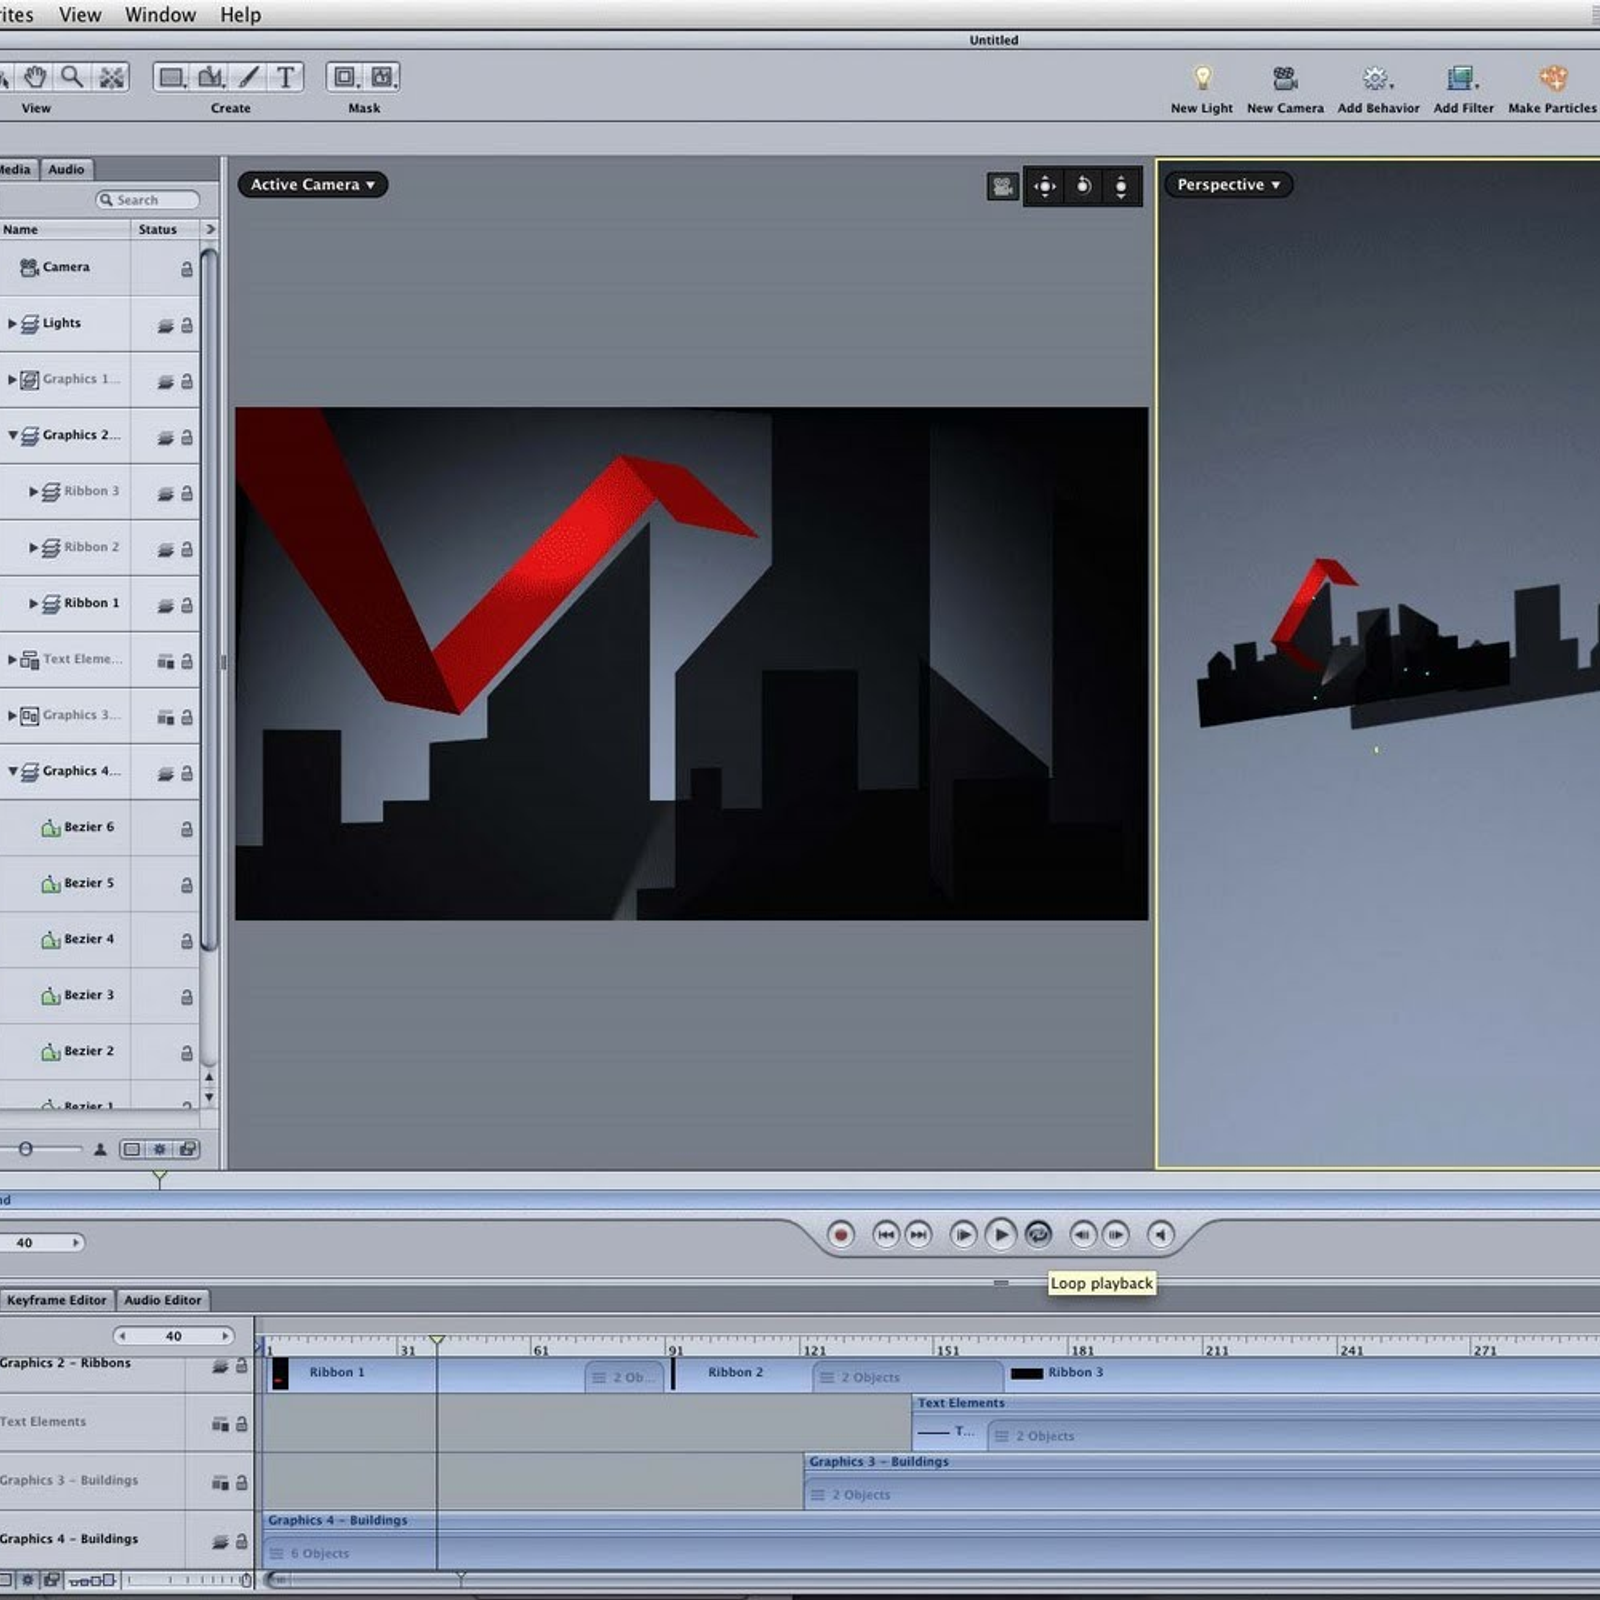Click the Pan 3D view control

click(x=1045, y=186)
